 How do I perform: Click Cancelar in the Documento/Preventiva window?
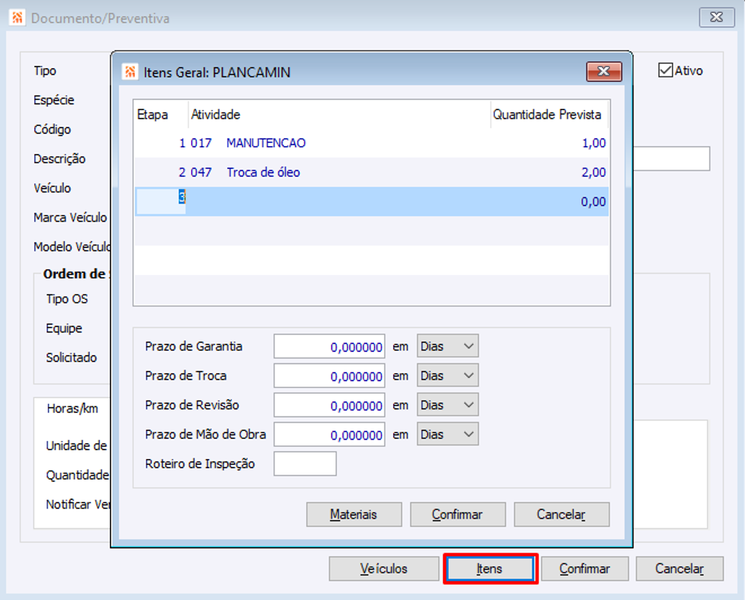click(680, 569)
